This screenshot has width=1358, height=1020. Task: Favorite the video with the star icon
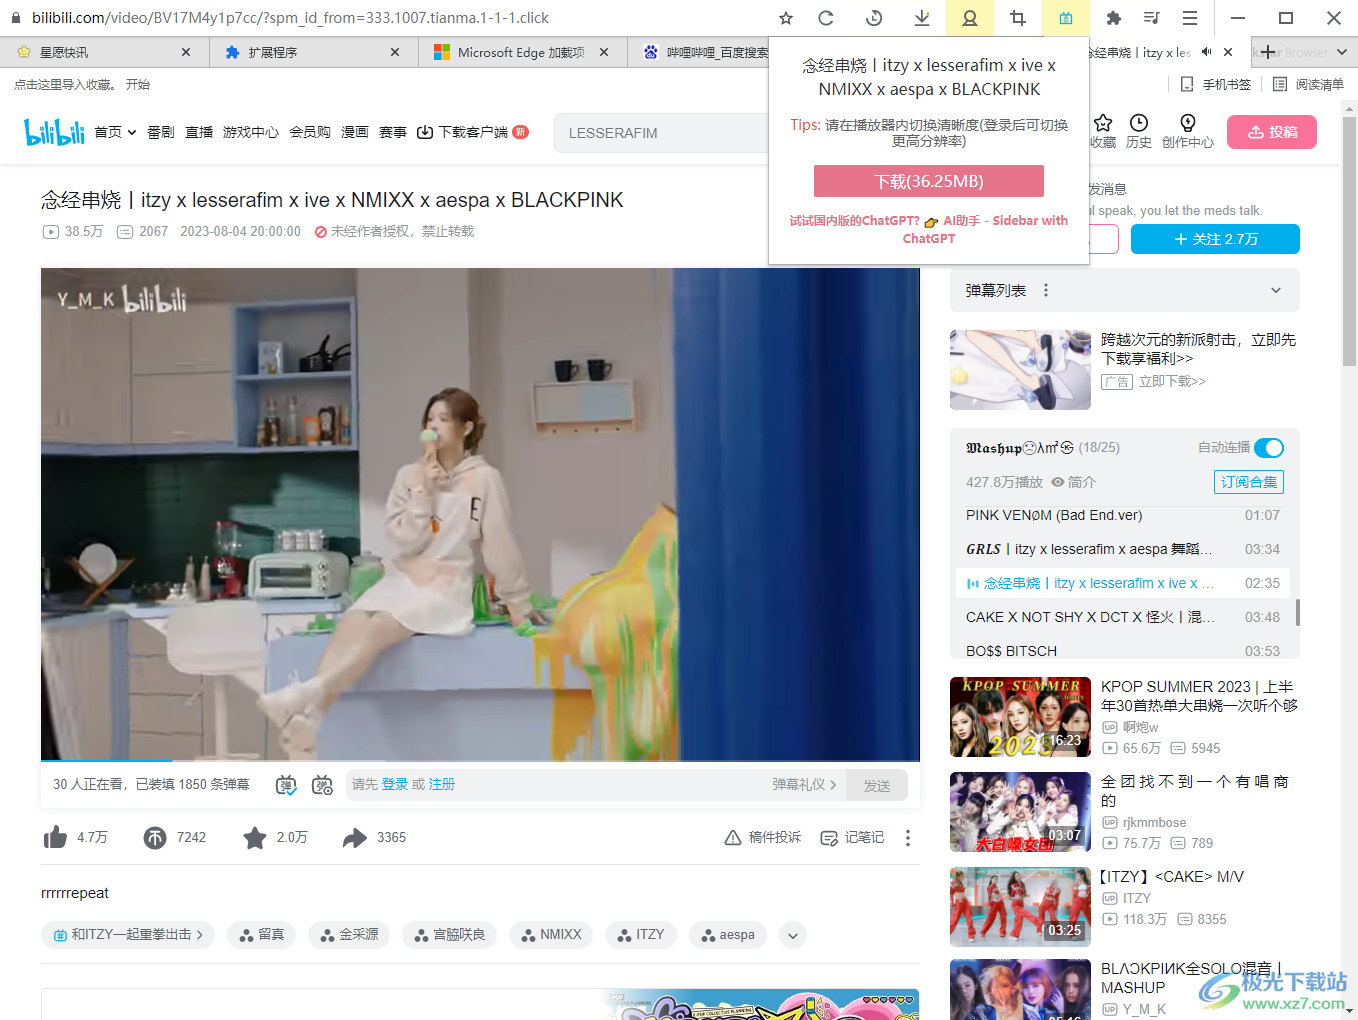(255, 837)
